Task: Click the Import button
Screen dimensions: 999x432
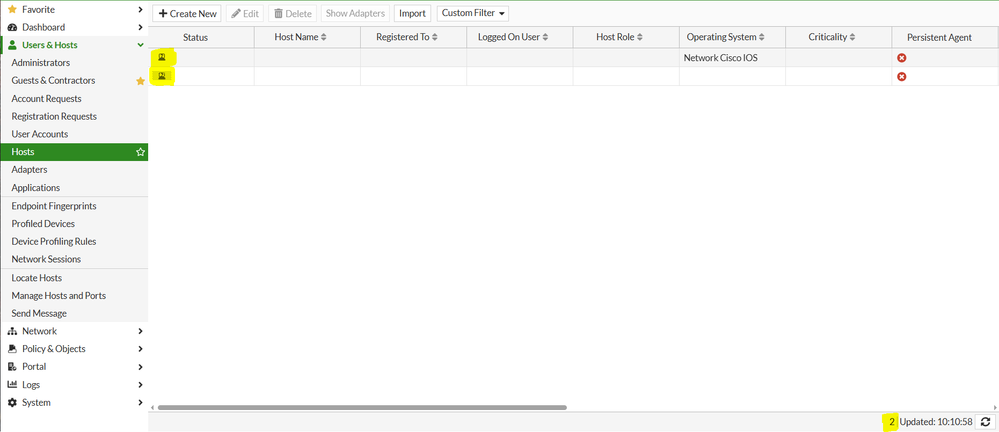Action: 412,13
